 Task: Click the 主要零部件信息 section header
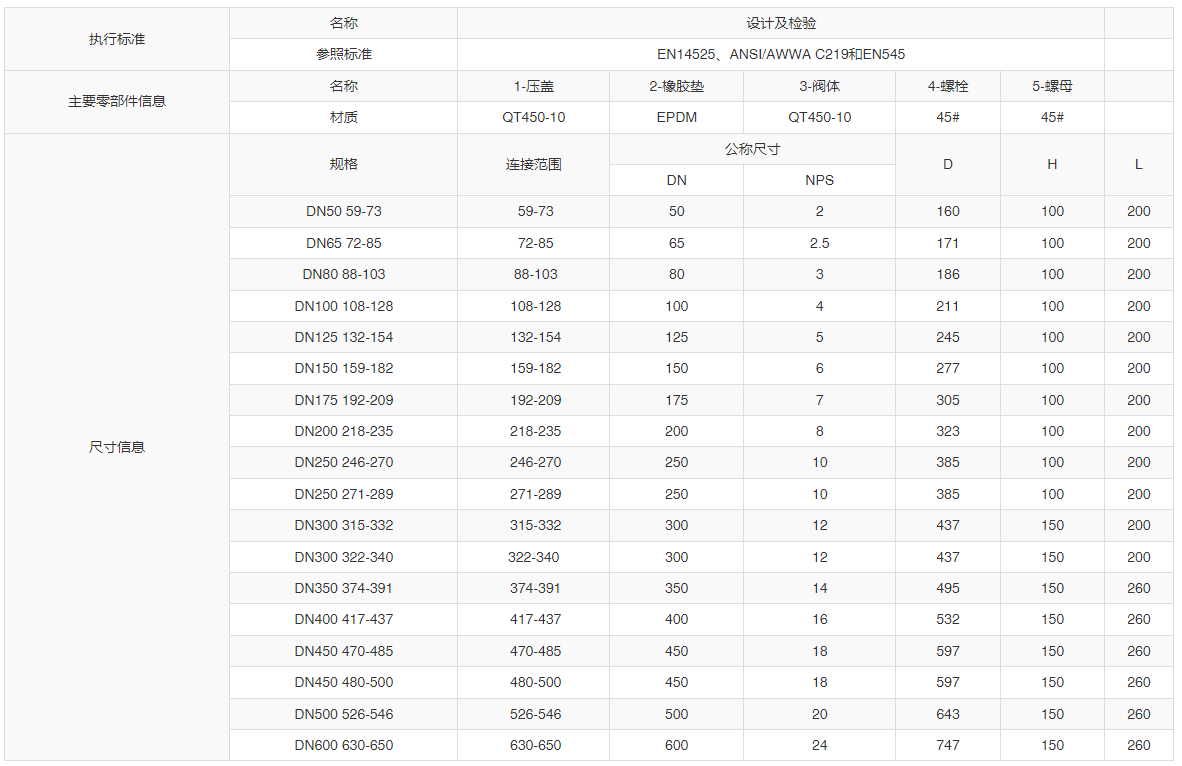[117, 101]
